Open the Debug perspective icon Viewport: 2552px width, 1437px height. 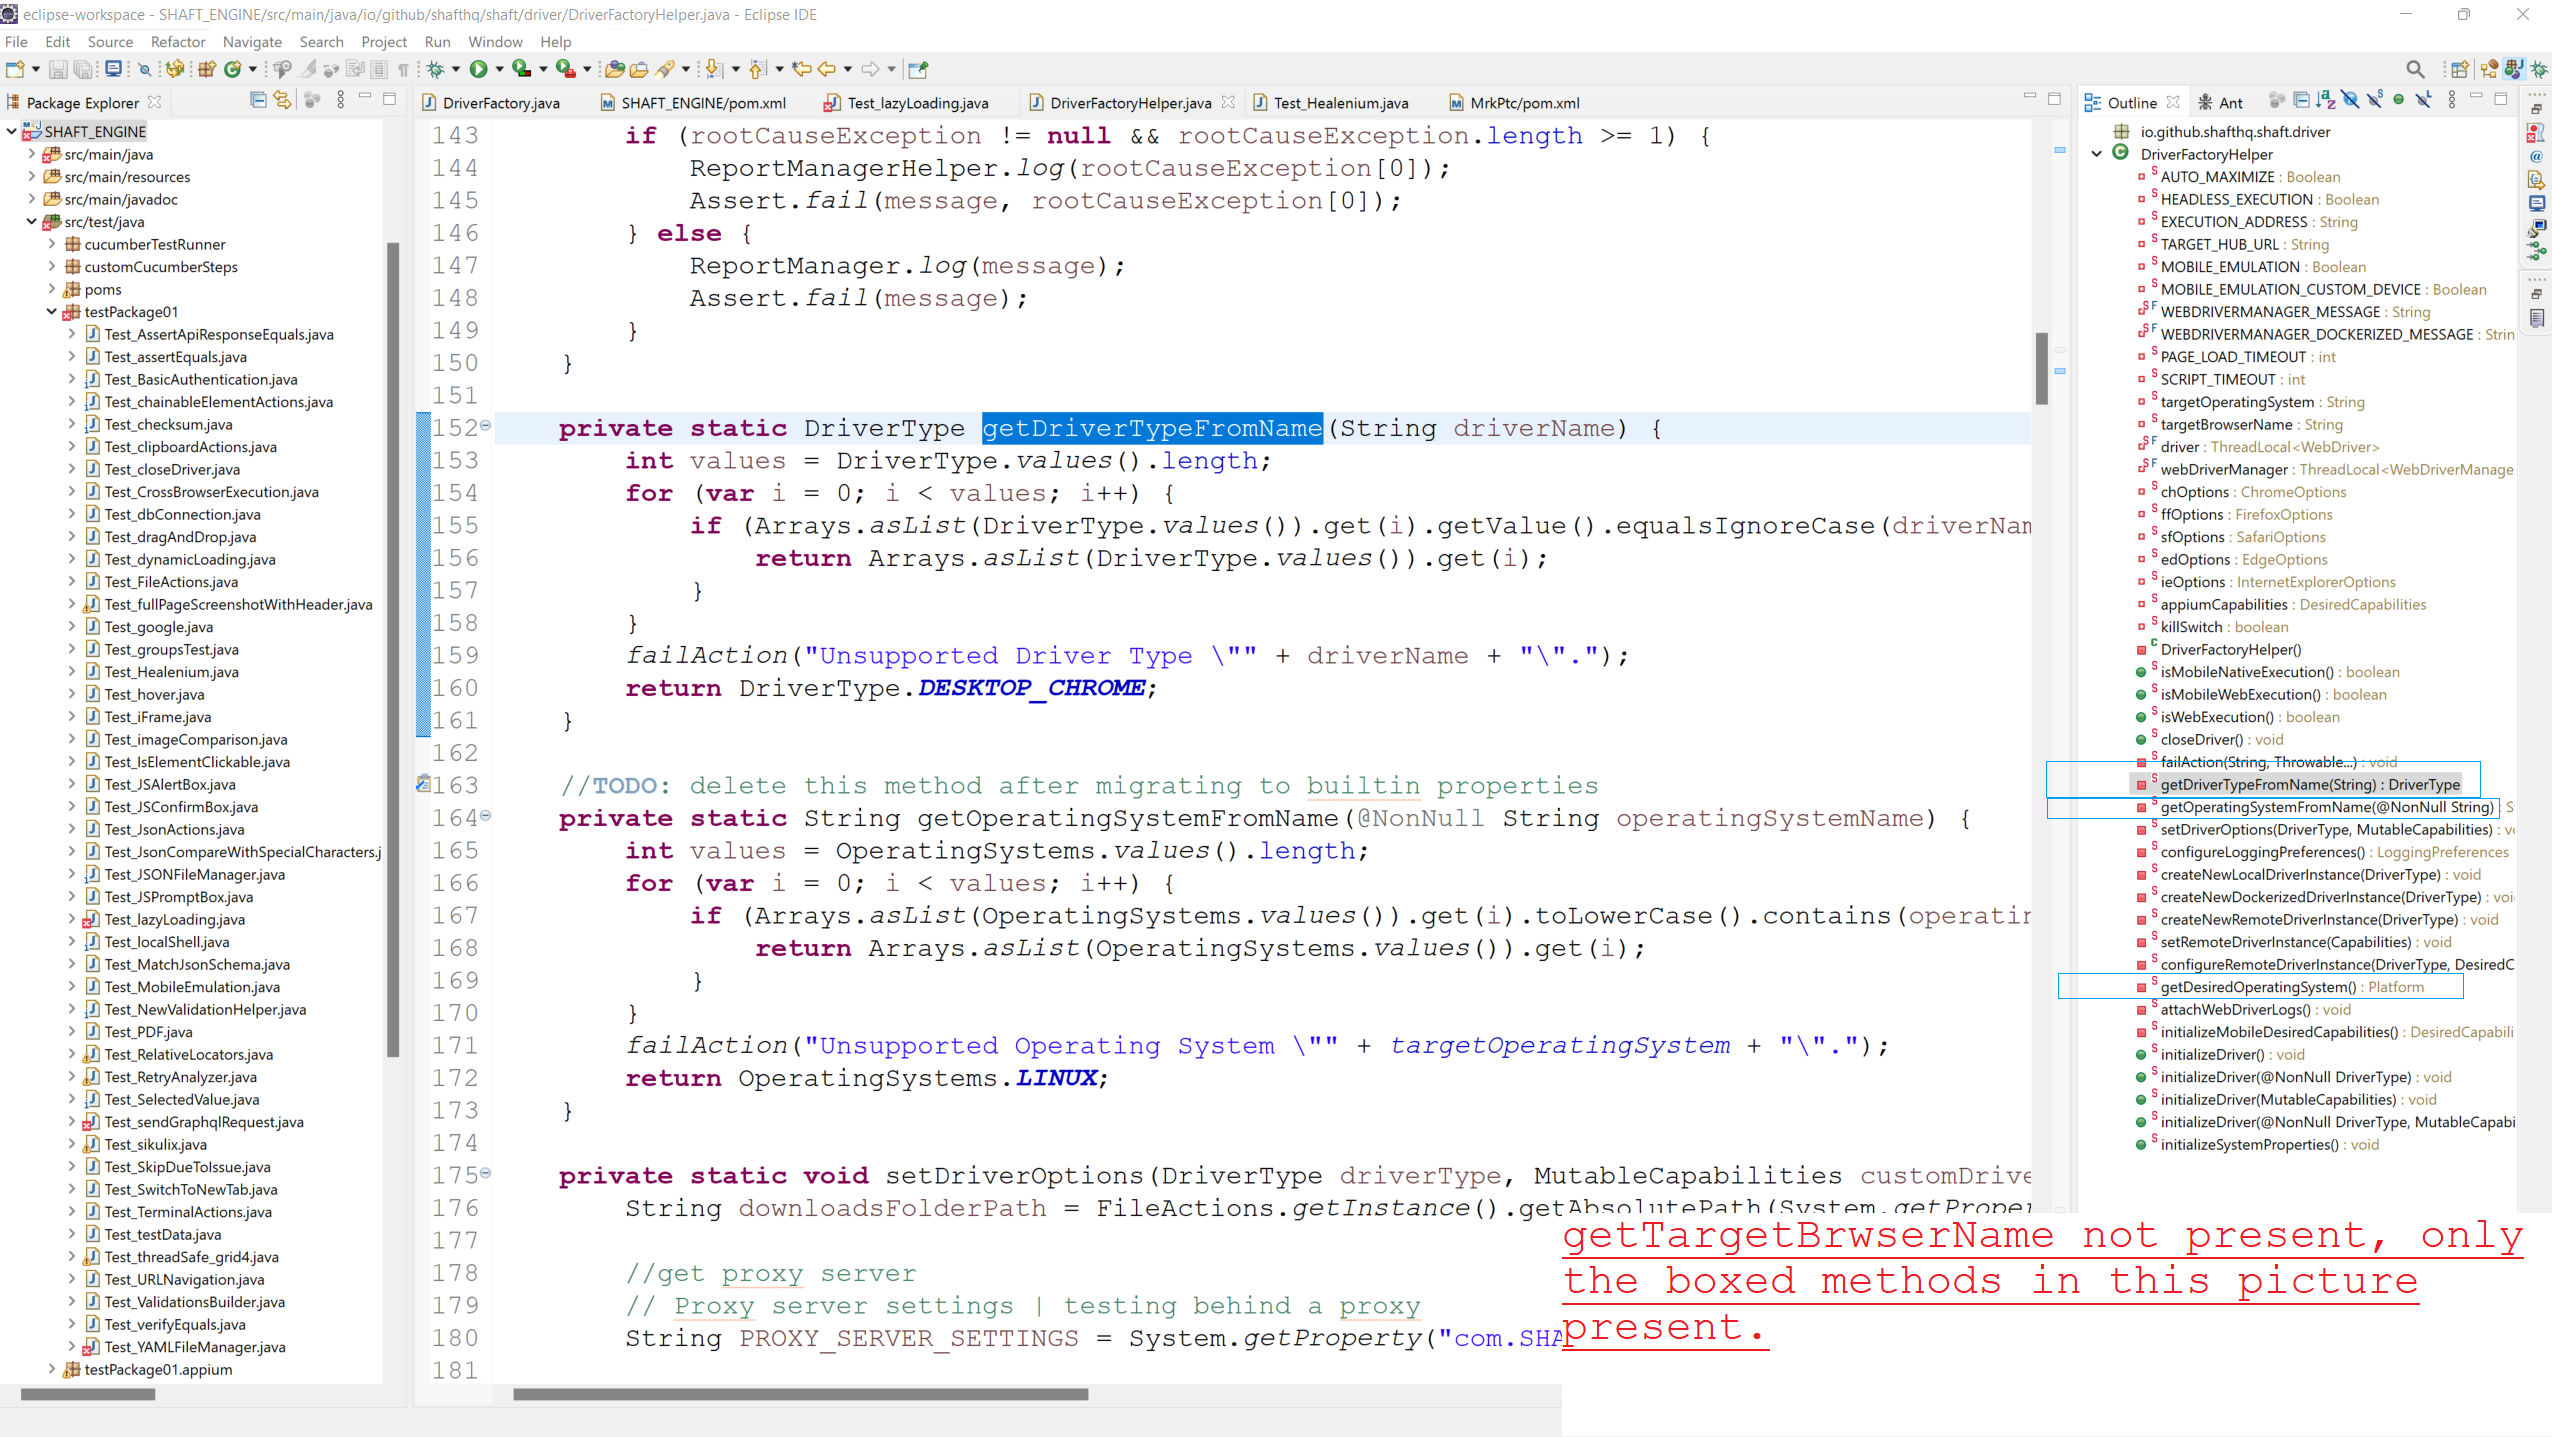tap(2540, 70)
